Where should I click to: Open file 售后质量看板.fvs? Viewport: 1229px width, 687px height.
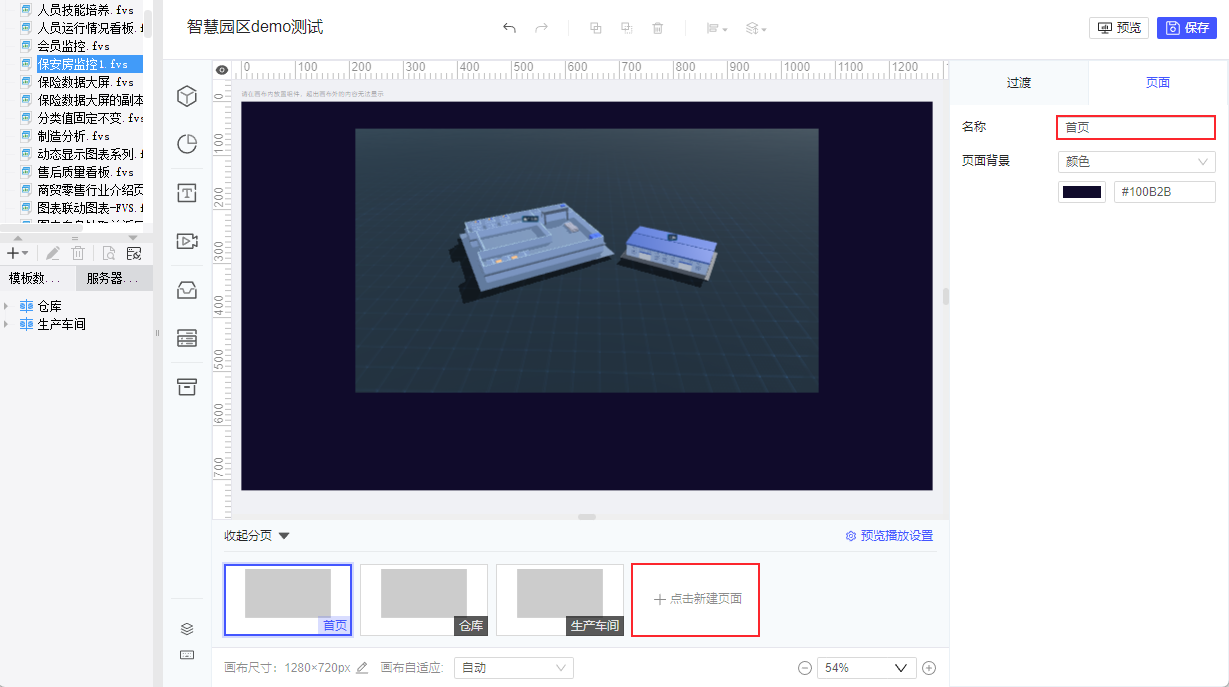pos(85,172)
